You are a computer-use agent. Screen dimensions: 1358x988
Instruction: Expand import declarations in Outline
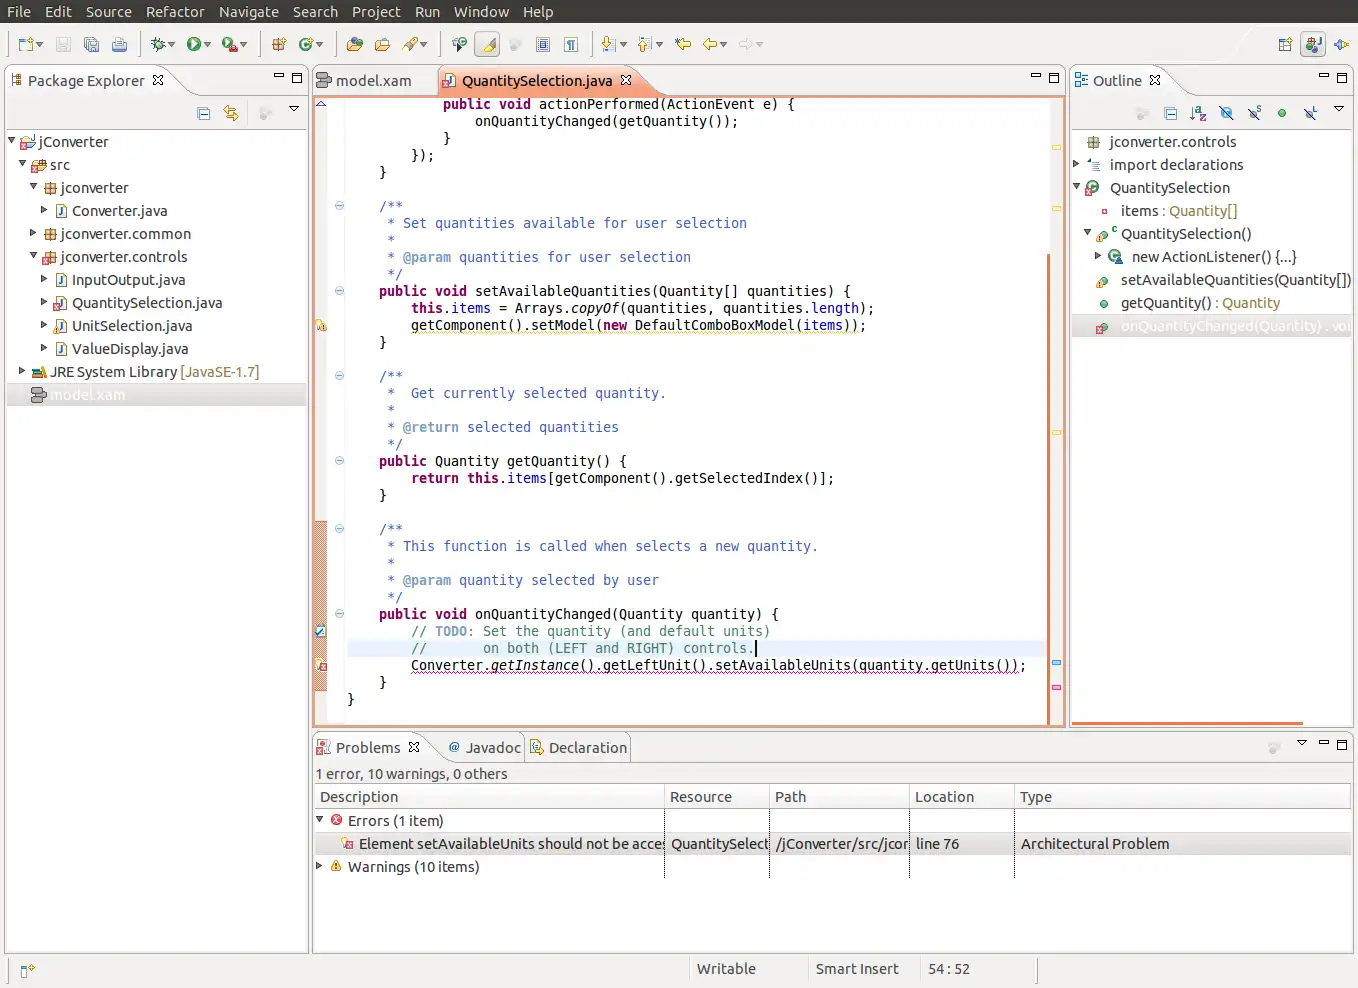(1077, 164)
